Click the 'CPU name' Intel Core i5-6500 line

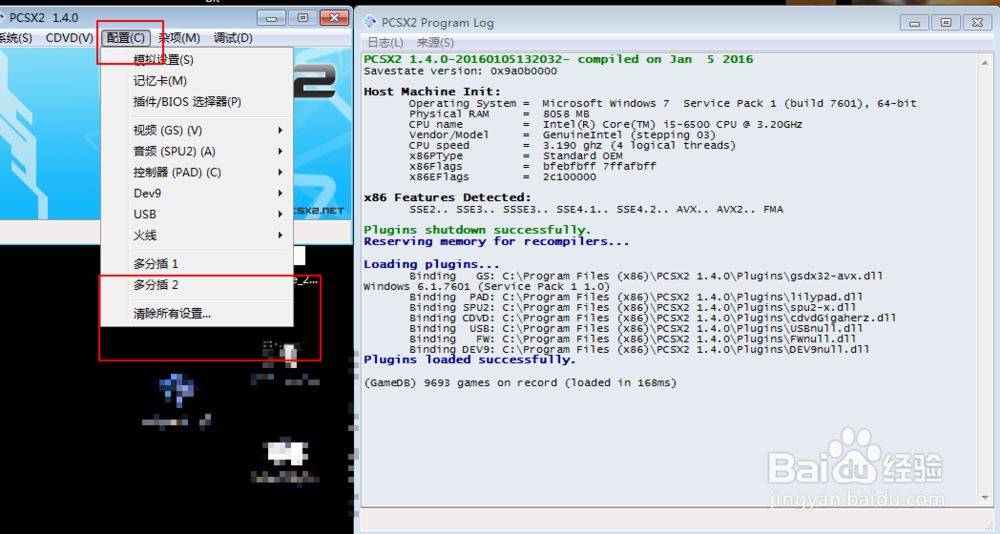pos(605,124)
